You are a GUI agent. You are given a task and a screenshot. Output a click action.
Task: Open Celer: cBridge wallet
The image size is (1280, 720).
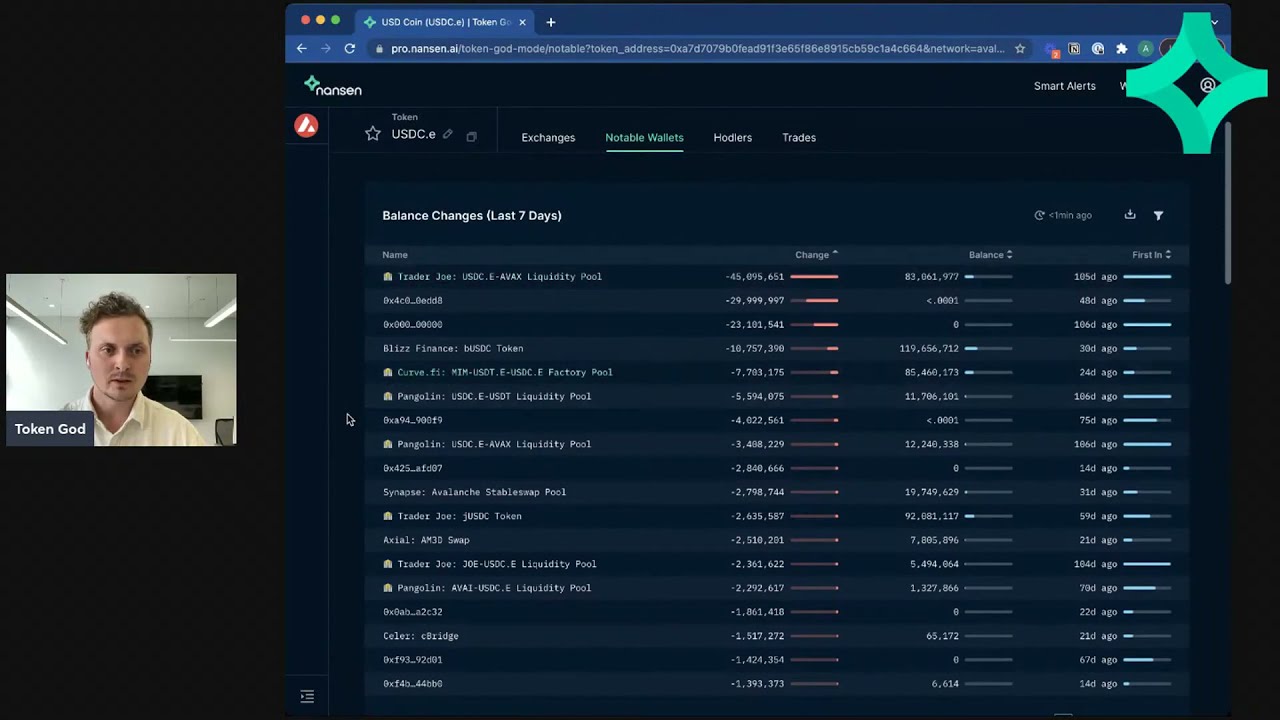(x=420, y=637)
